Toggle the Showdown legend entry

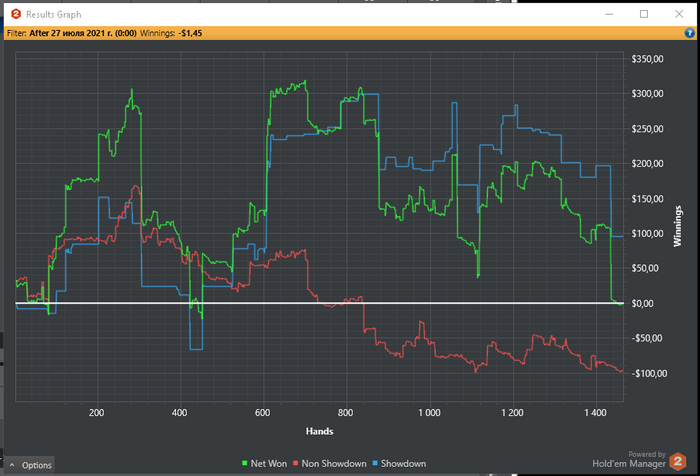coord(399,464)
